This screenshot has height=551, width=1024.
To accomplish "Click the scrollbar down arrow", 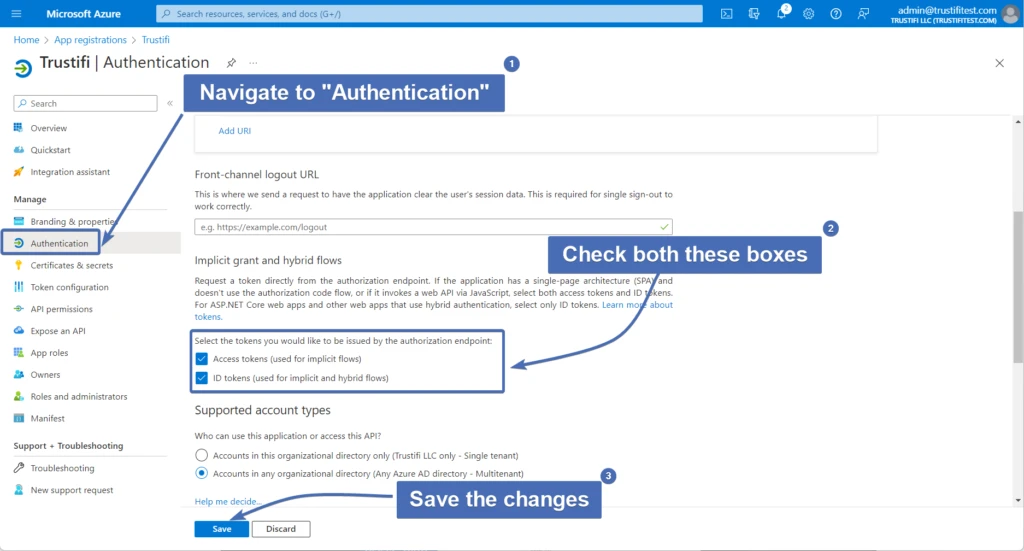I will pos(1018,501).
